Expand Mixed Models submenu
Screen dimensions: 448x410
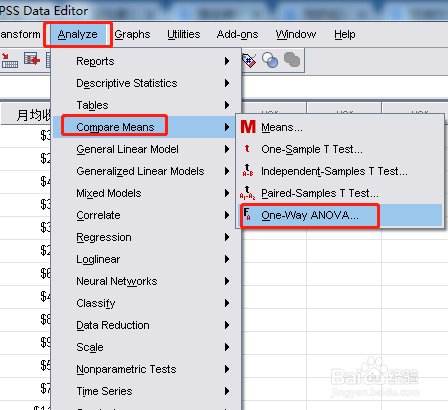pyautogui.click(x=147, y=193)
